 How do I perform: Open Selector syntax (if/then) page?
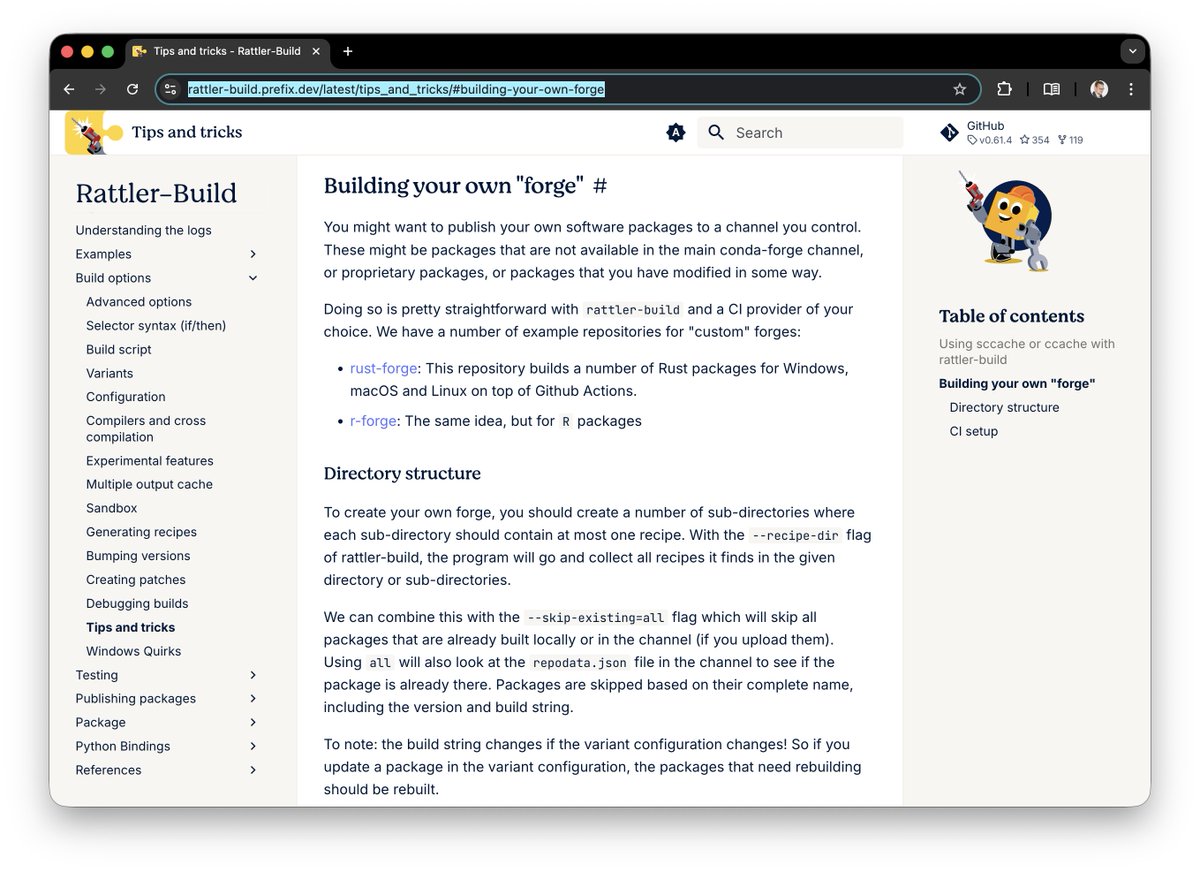[x=156, y=326]
